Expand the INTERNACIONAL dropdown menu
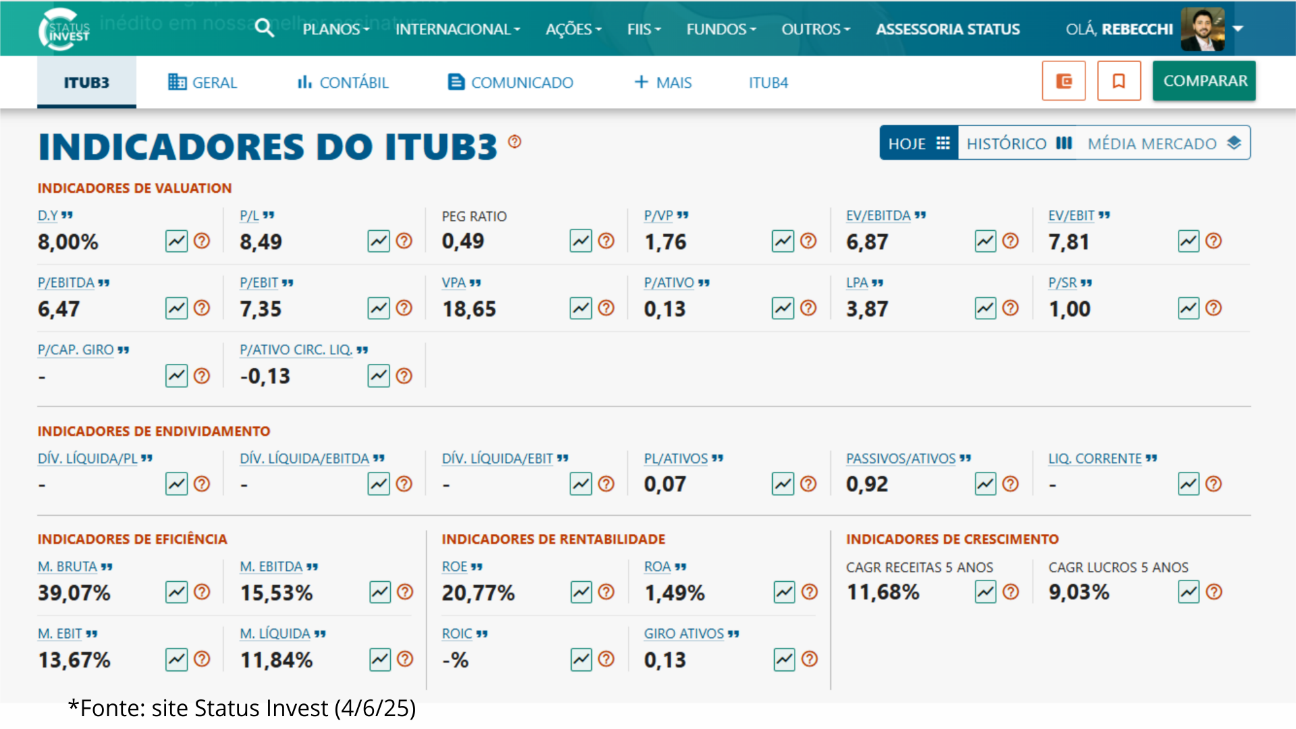Image resolution: width=1296 pixels, height=729 pixels. 458,29
